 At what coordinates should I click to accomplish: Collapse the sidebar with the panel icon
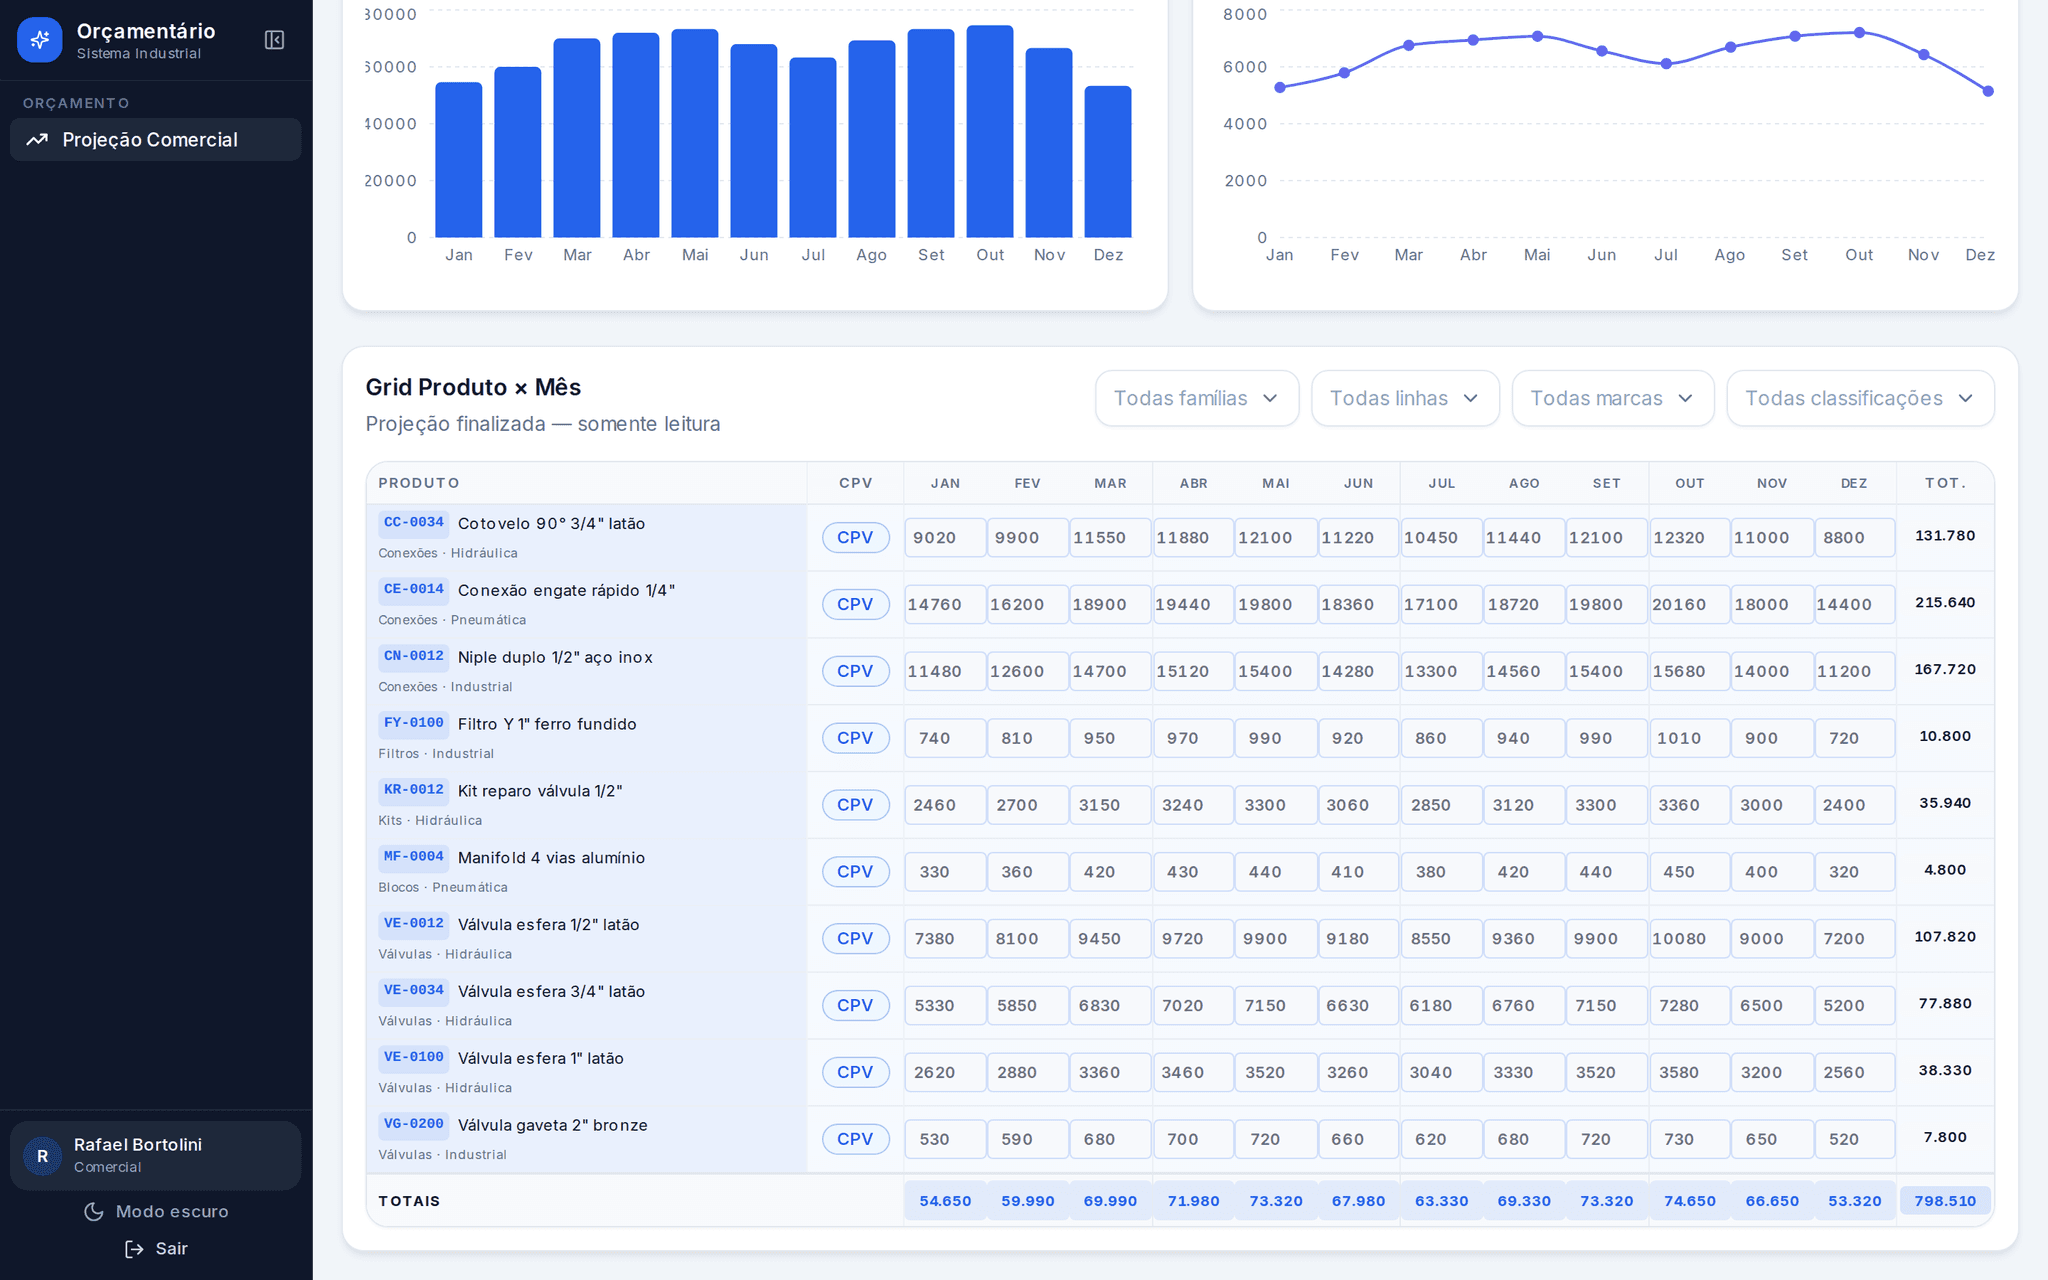click(x=274, y=40)
